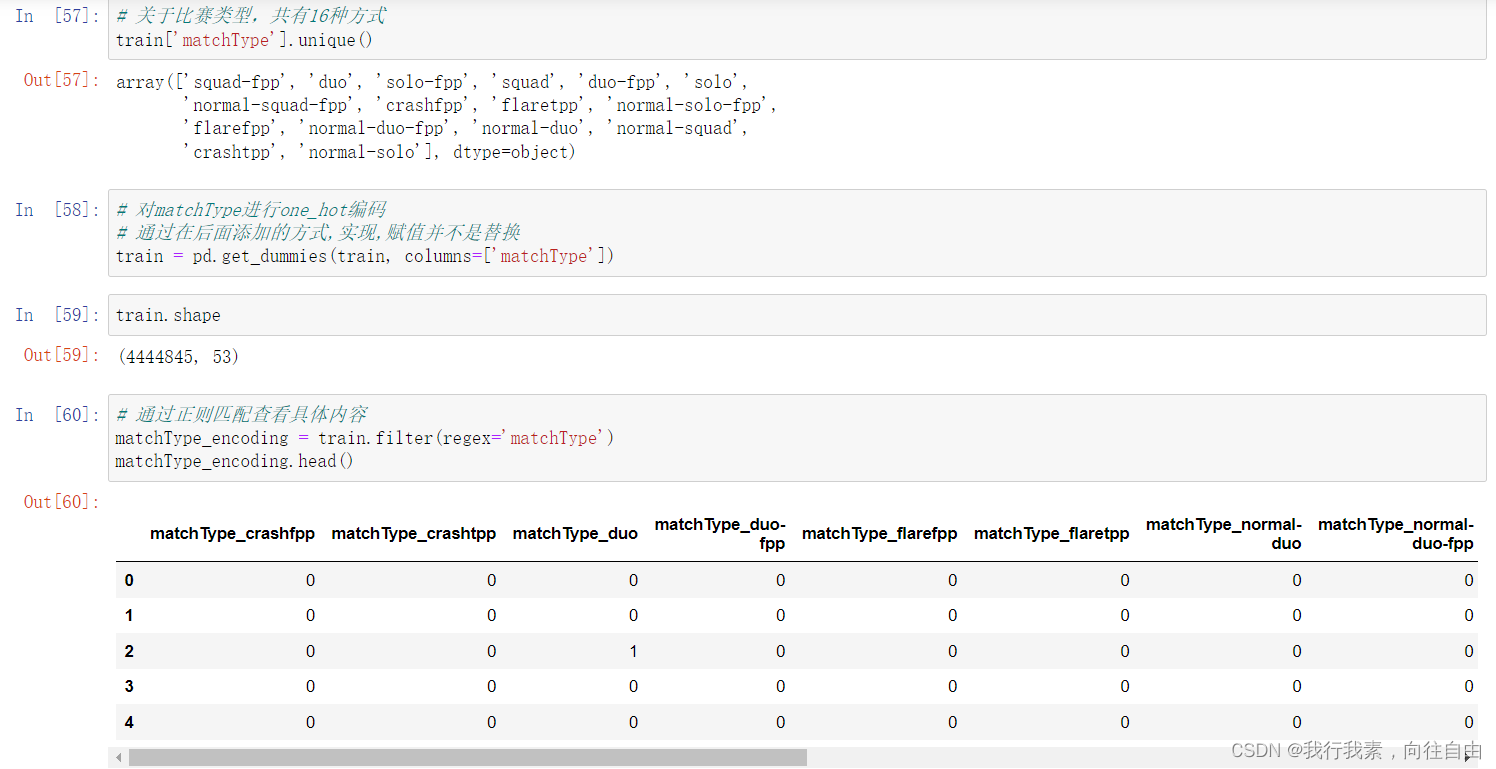1496x769 pixels.
Task: Click the left arrow of the table scrollbar
Action: pyautogui.click(x=118, y=758)
